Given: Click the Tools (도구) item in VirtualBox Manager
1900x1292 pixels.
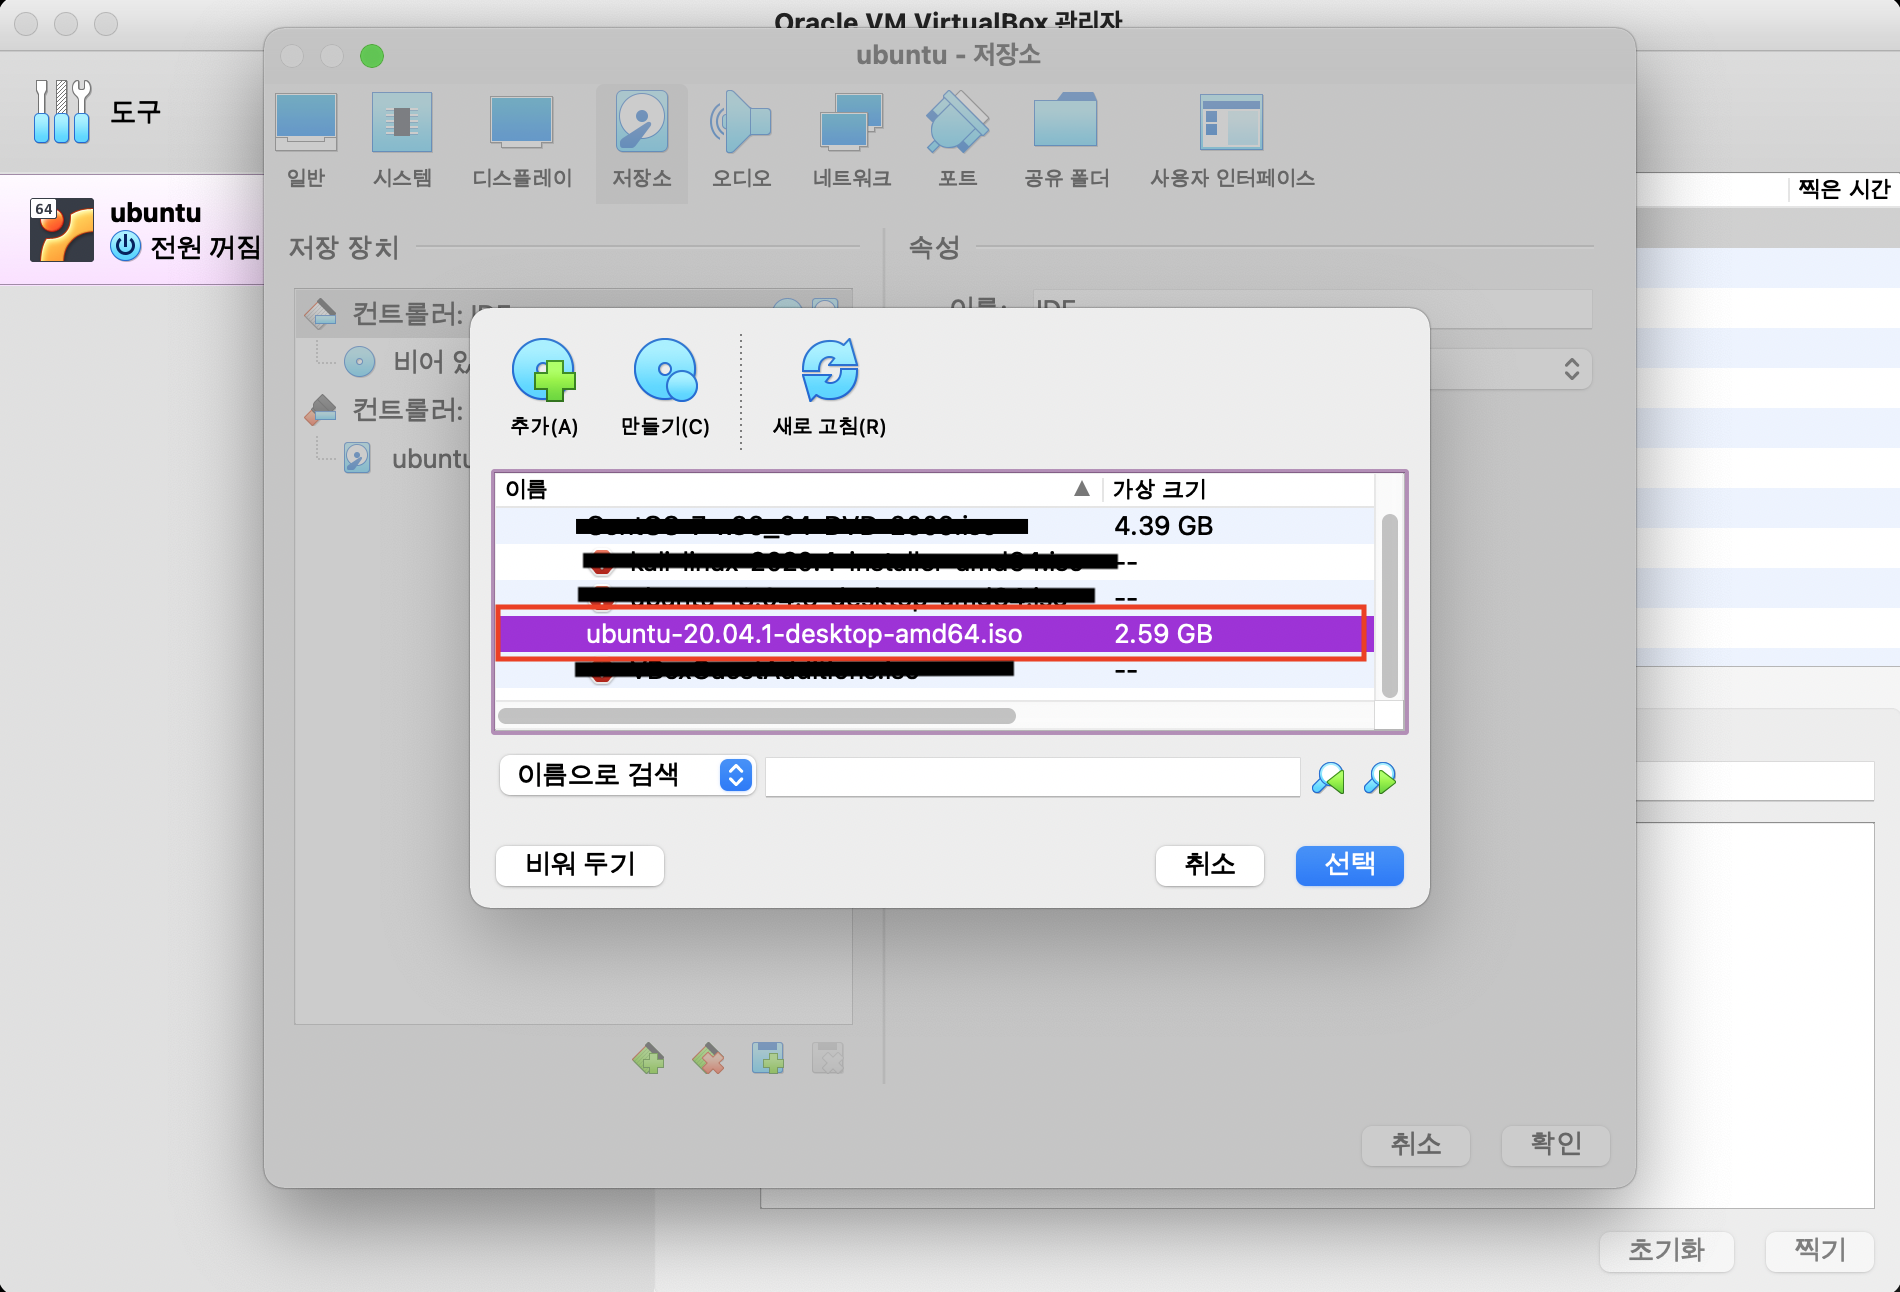Looking at the screenshot, I should point(98,111).
